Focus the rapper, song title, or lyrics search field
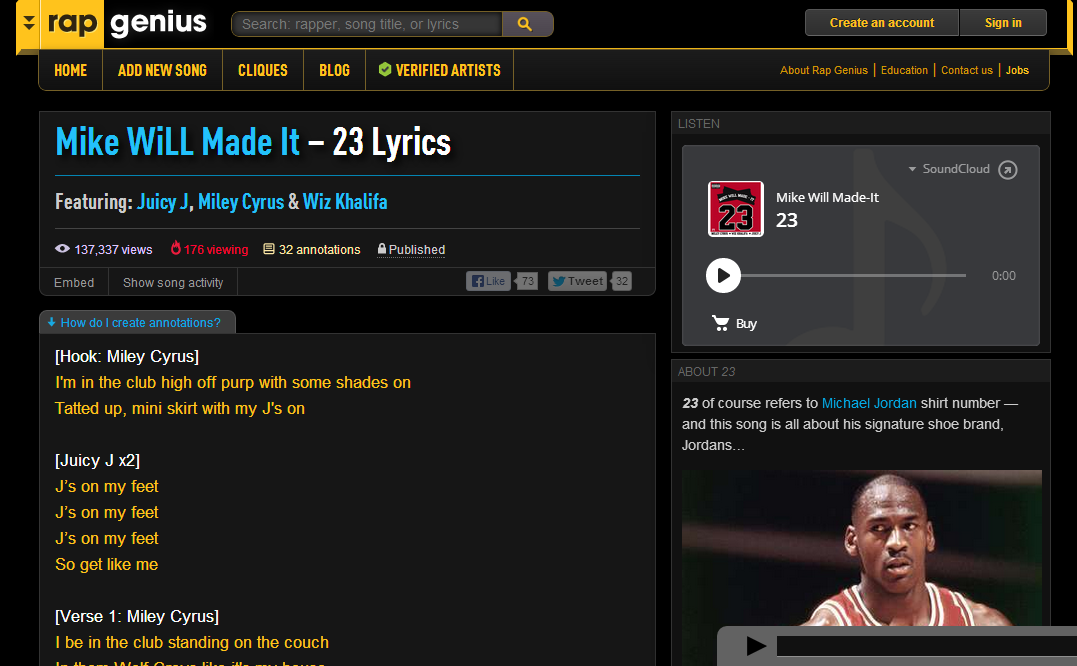Screen dimensions: 1077x666 (367, 24)
